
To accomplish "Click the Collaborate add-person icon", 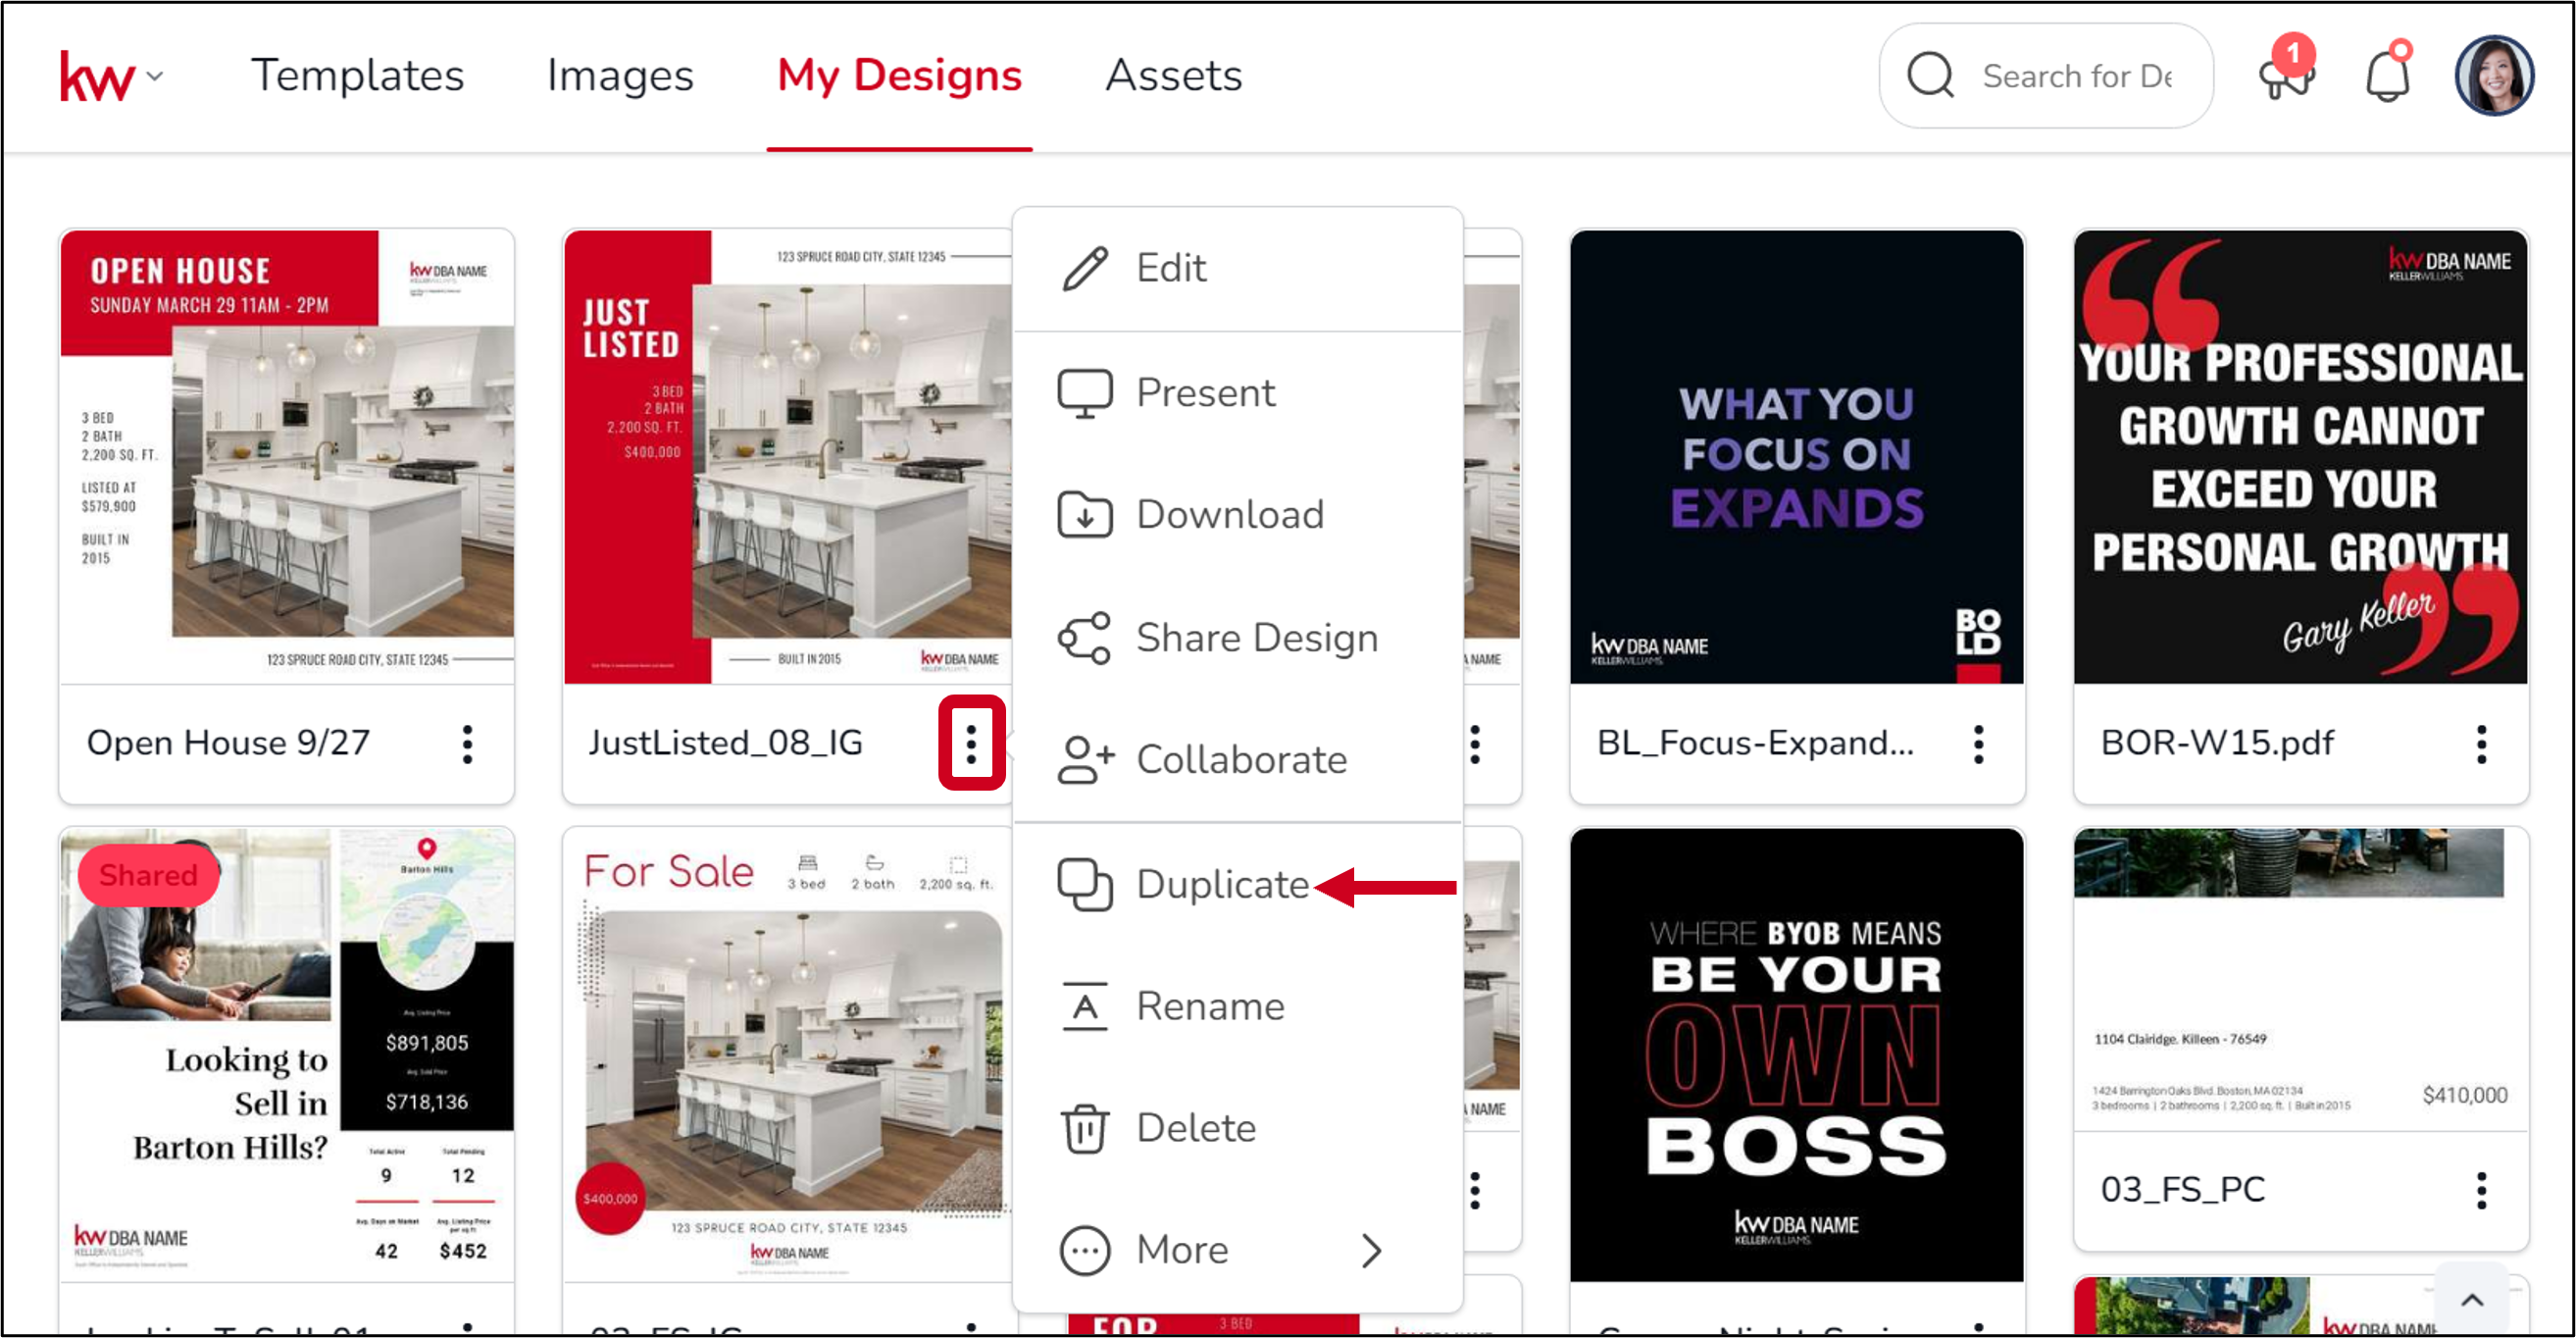I will [x=1086, y=759].
